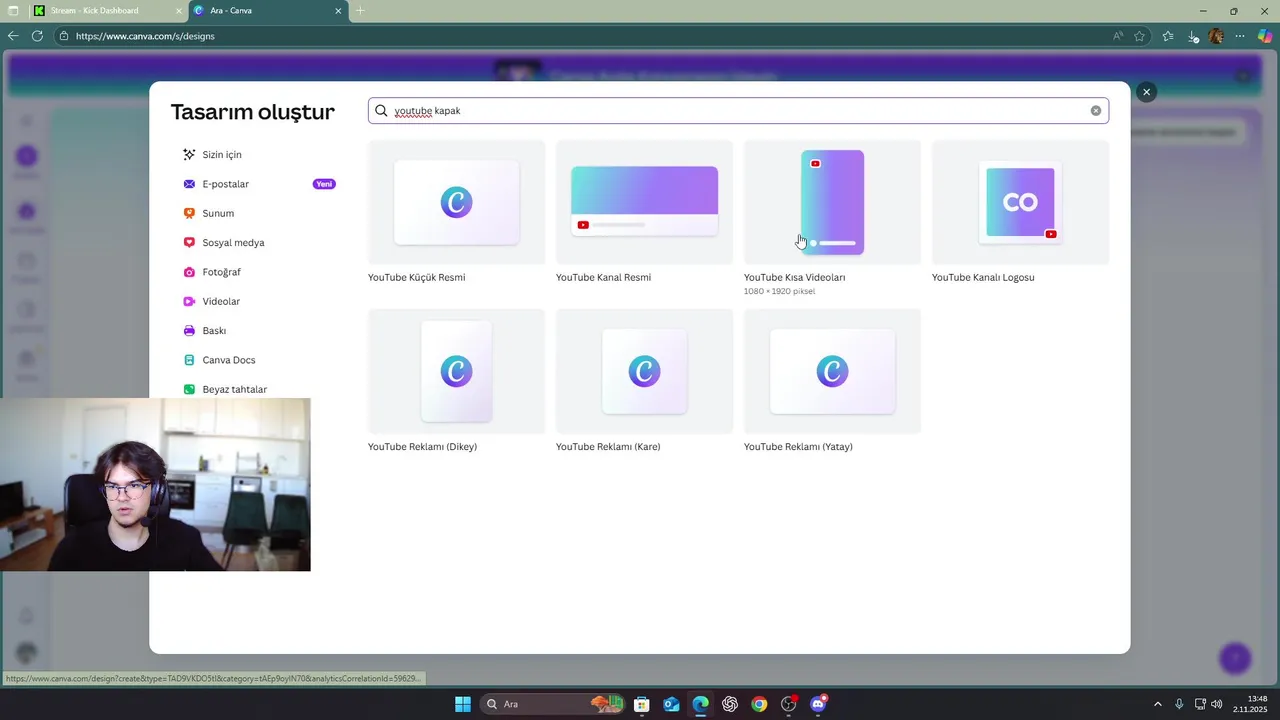Clear the youtube kapak search text
The image size is (1280, 720).
(1096, 111)
